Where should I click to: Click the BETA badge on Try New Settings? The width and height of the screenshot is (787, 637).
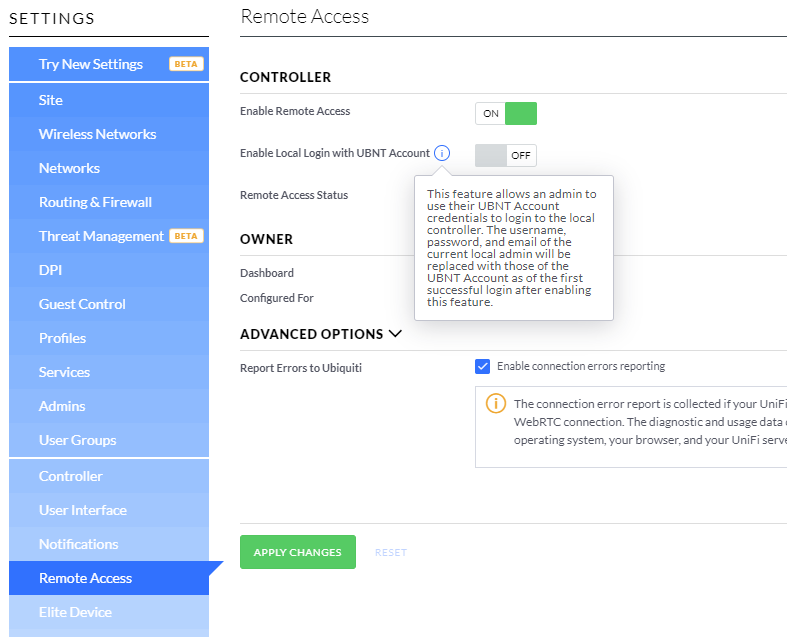tap(186, 64)
